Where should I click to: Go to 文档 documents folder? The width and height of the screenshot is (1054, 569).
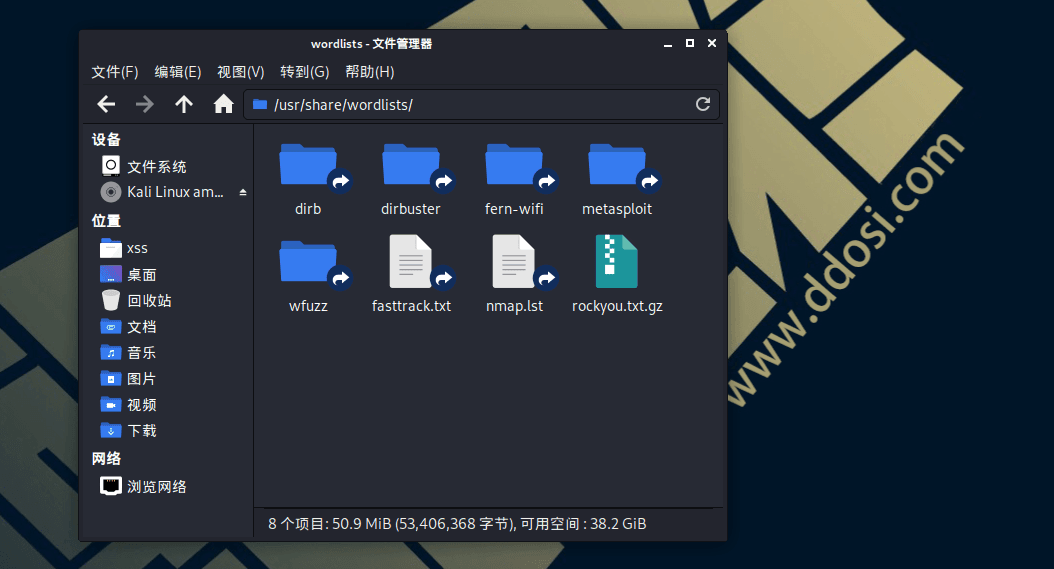click(128, 327)
